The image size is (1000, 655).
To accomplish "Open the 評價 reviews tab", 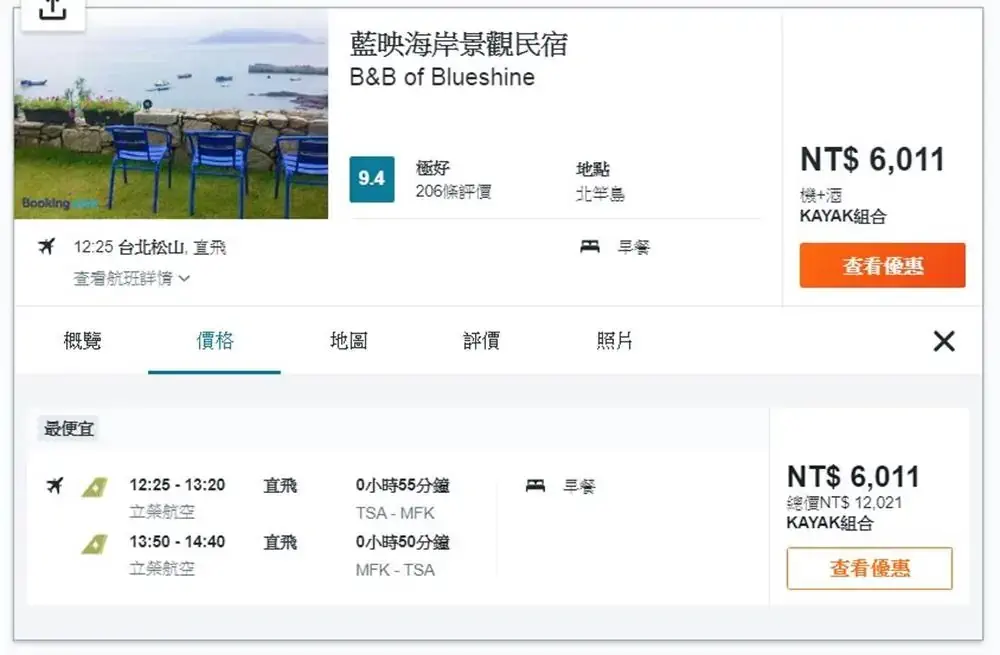I will tap(480, 341).
